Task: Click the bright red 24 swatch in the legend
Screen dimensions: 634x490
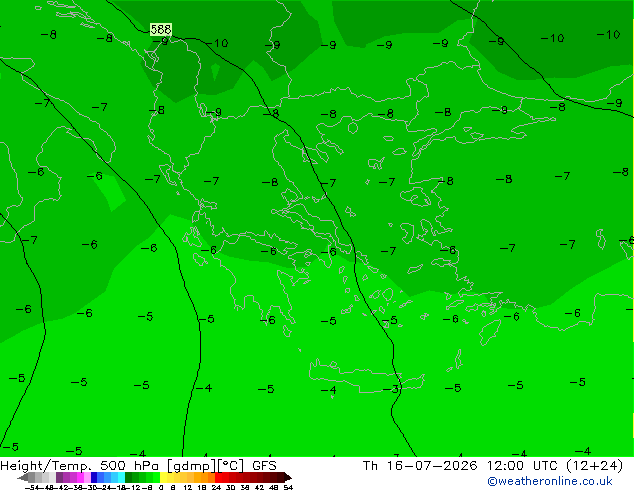Action: pyautogui.click(x=218, y=477)
